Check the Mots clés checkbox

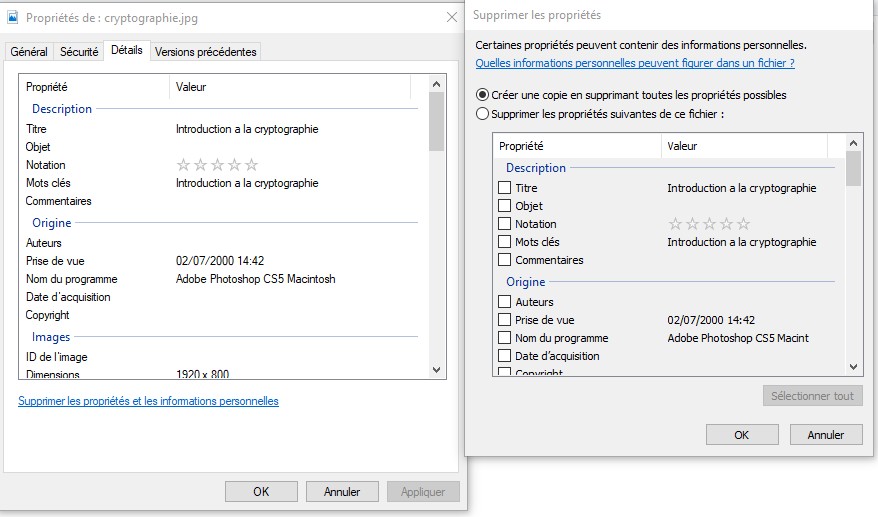(x=505, y=242)
